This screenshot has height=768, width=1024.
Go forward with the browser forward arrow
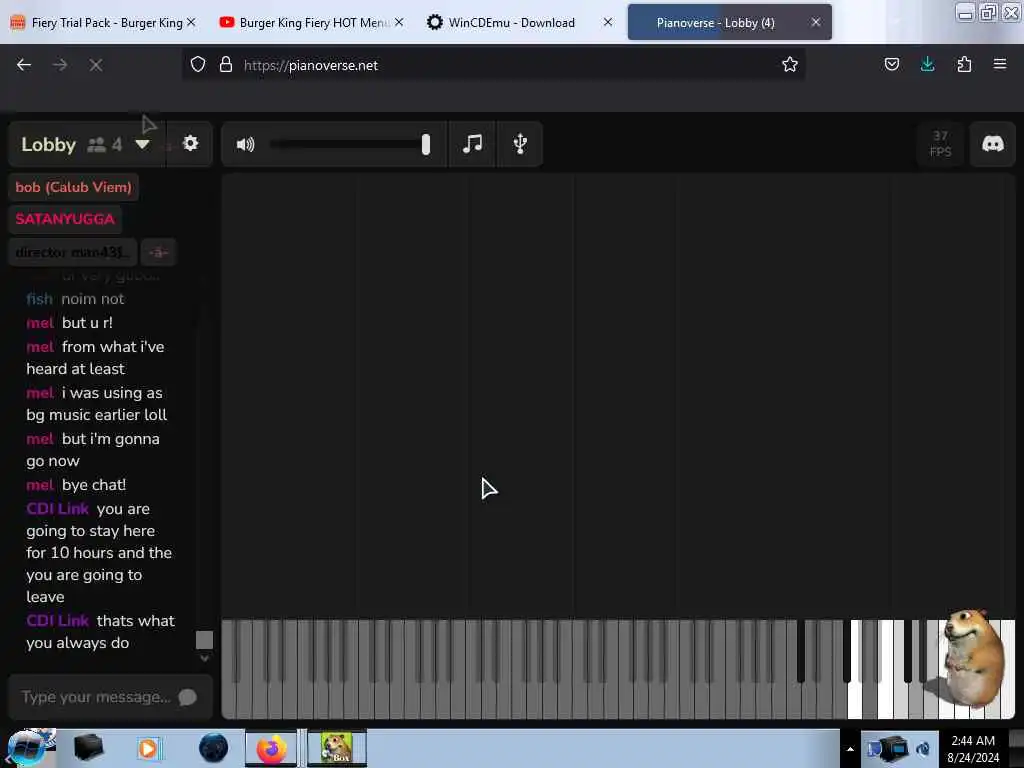click(60, 65)
